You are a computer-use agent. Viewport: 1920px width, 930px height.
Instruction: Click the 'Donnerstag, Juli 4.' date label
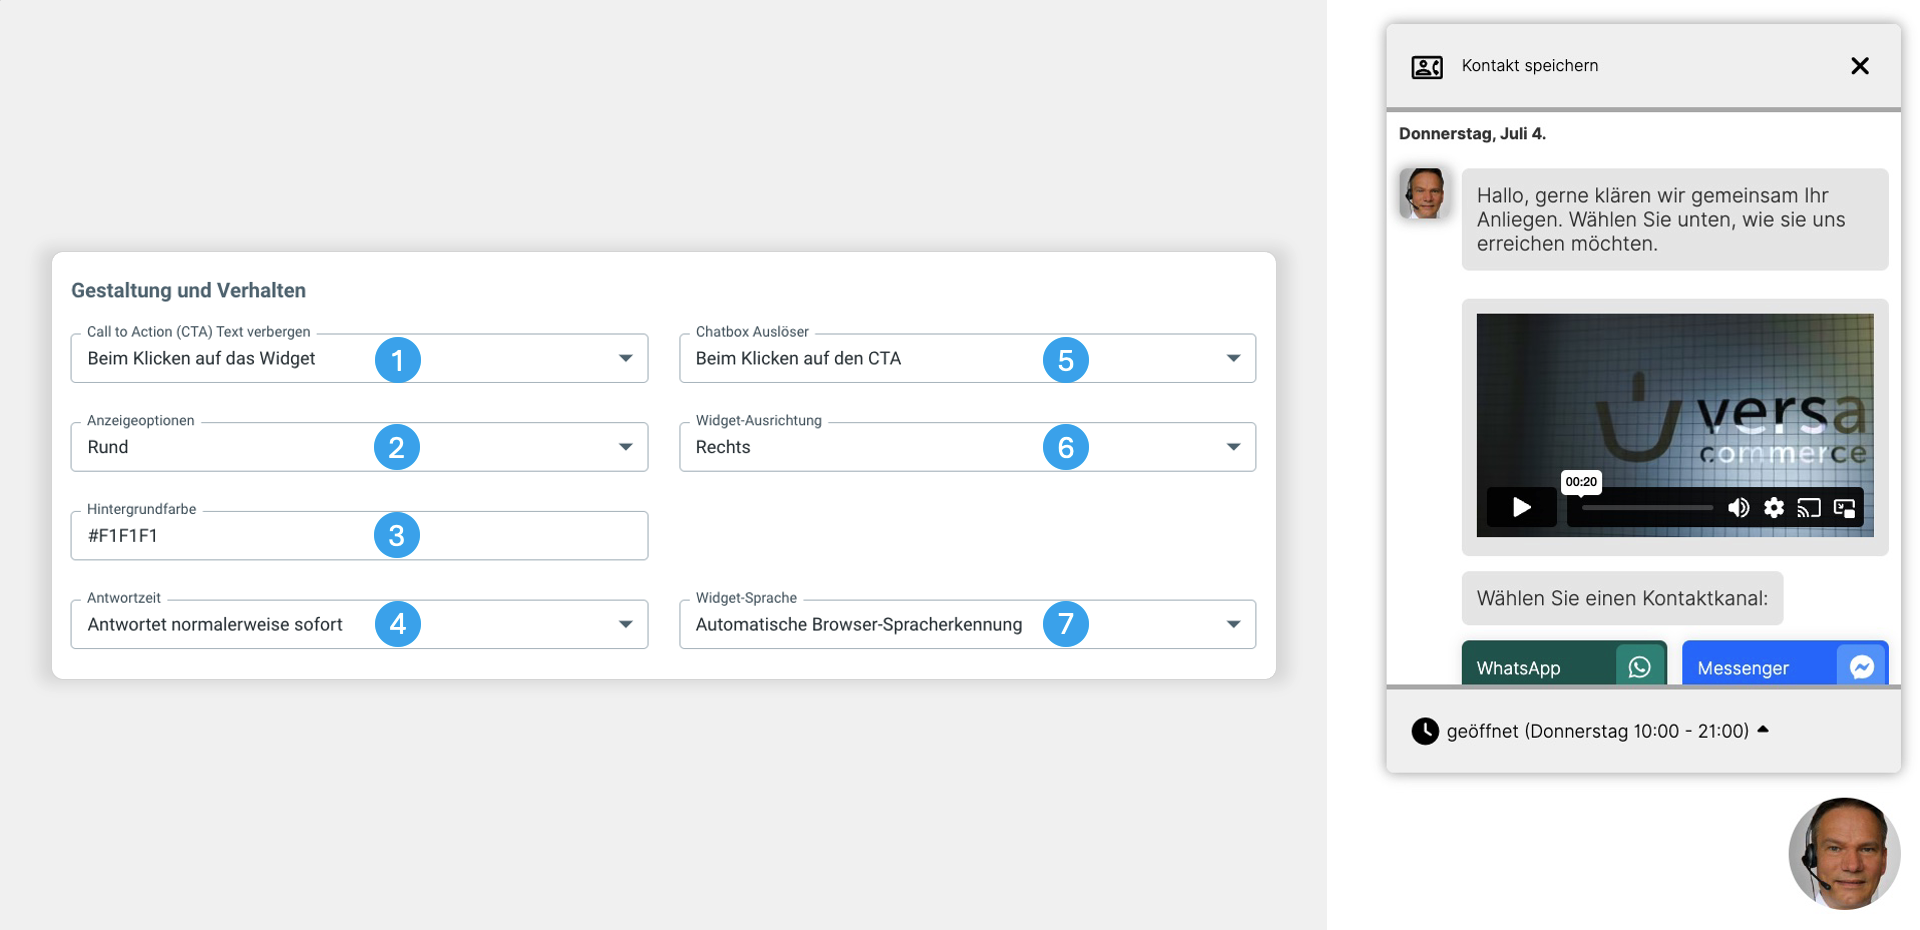coord(1472,134)
